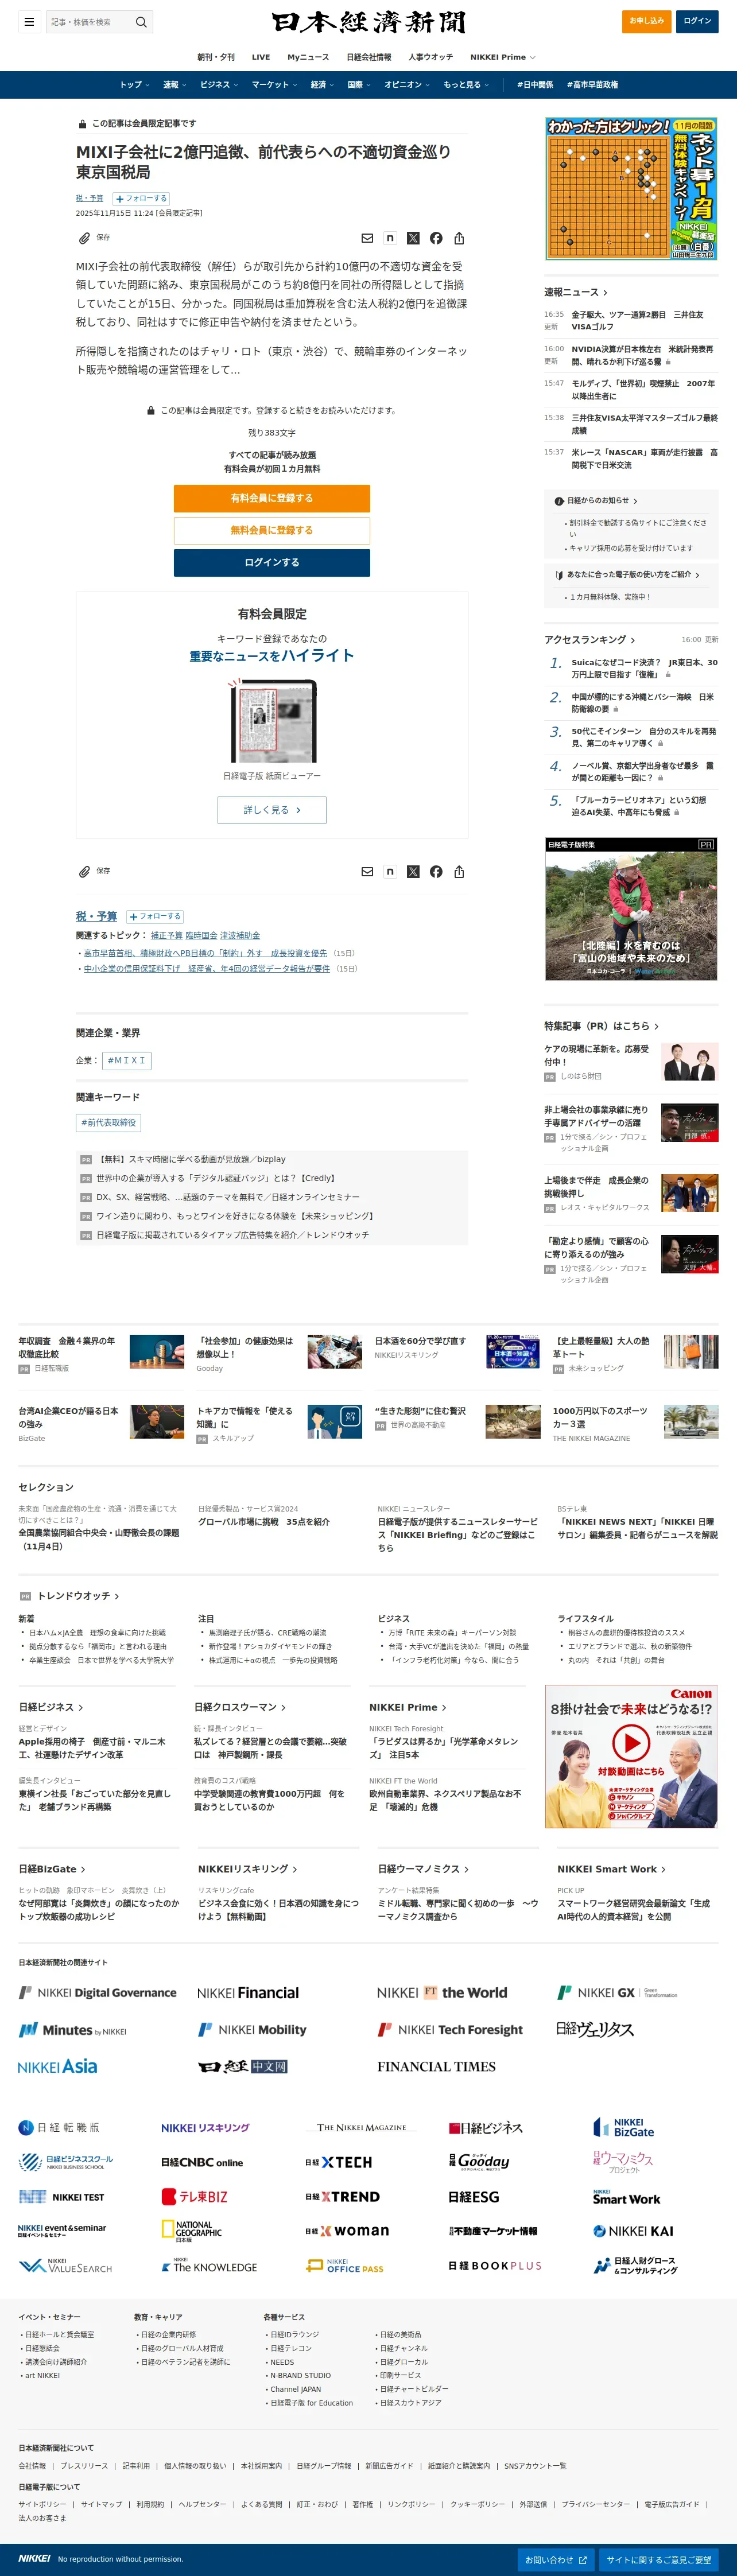This screenshot has height=2576, width=737.
Task: Toggle フォローする beneath the article headline
Action: point(141,198)
